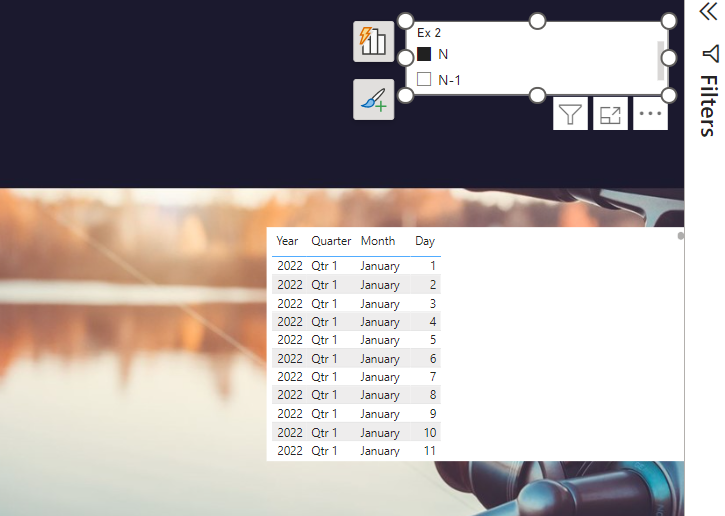Check the N-1 option in slicer
This screenshot has height=516, width=725.
(x=424, y=80)
